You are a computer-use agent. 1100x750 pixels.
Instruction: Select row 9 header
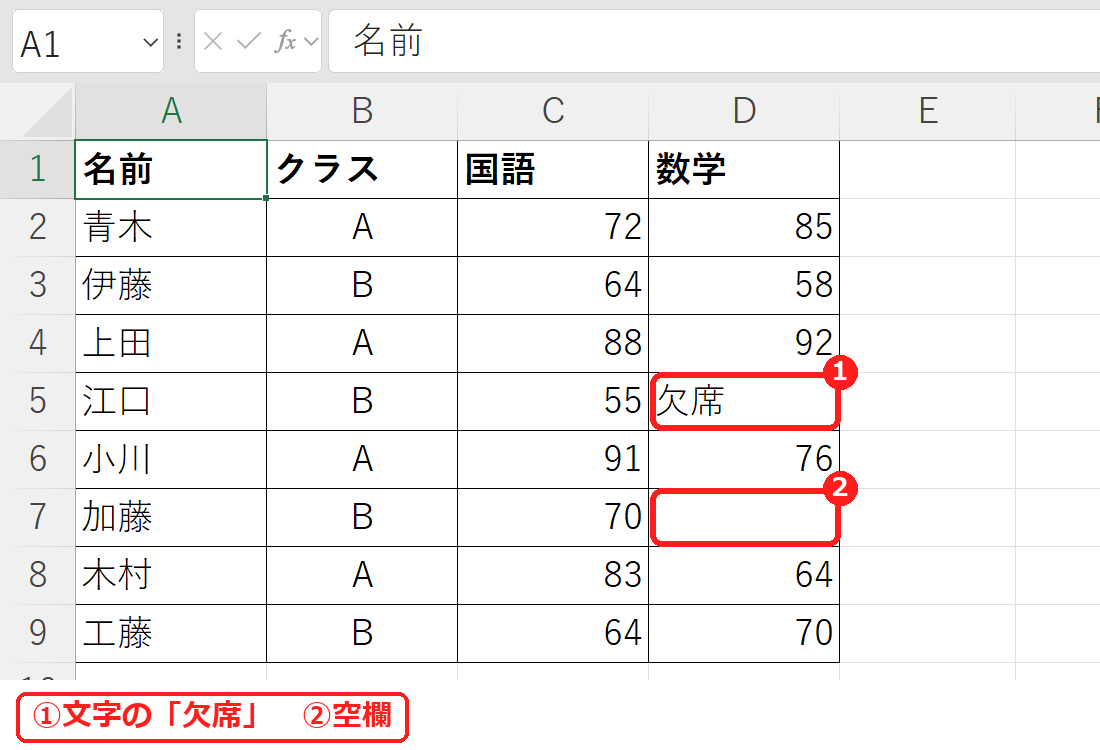click(38, 634)
